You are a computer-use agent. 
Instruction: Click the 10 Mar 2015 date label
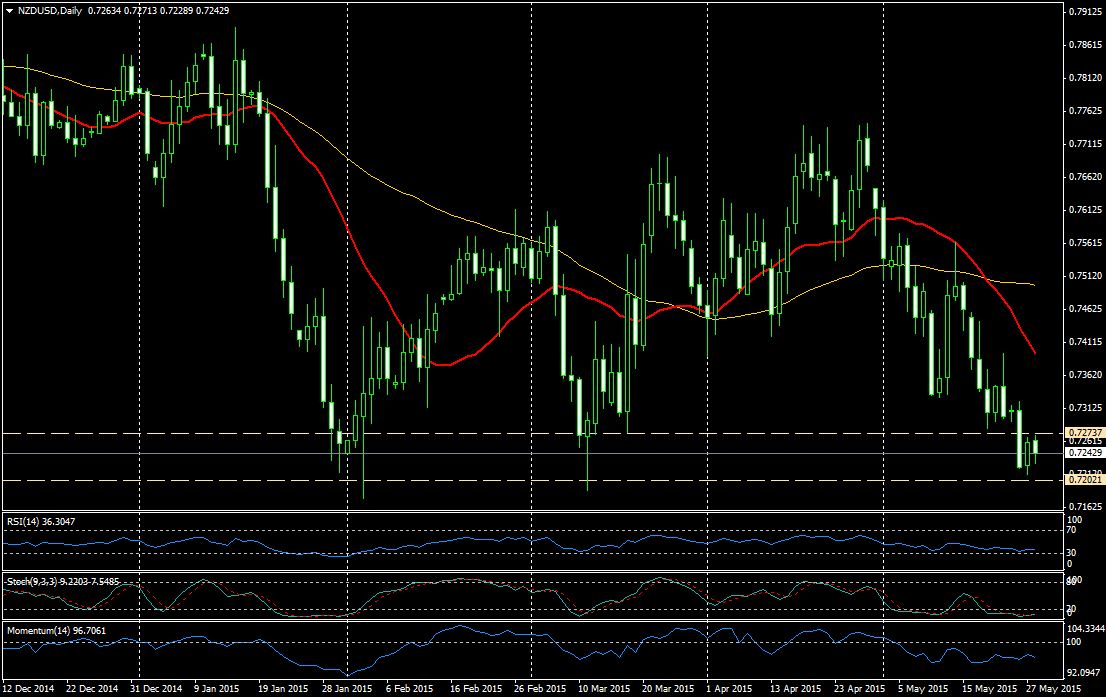pos(602,689)
